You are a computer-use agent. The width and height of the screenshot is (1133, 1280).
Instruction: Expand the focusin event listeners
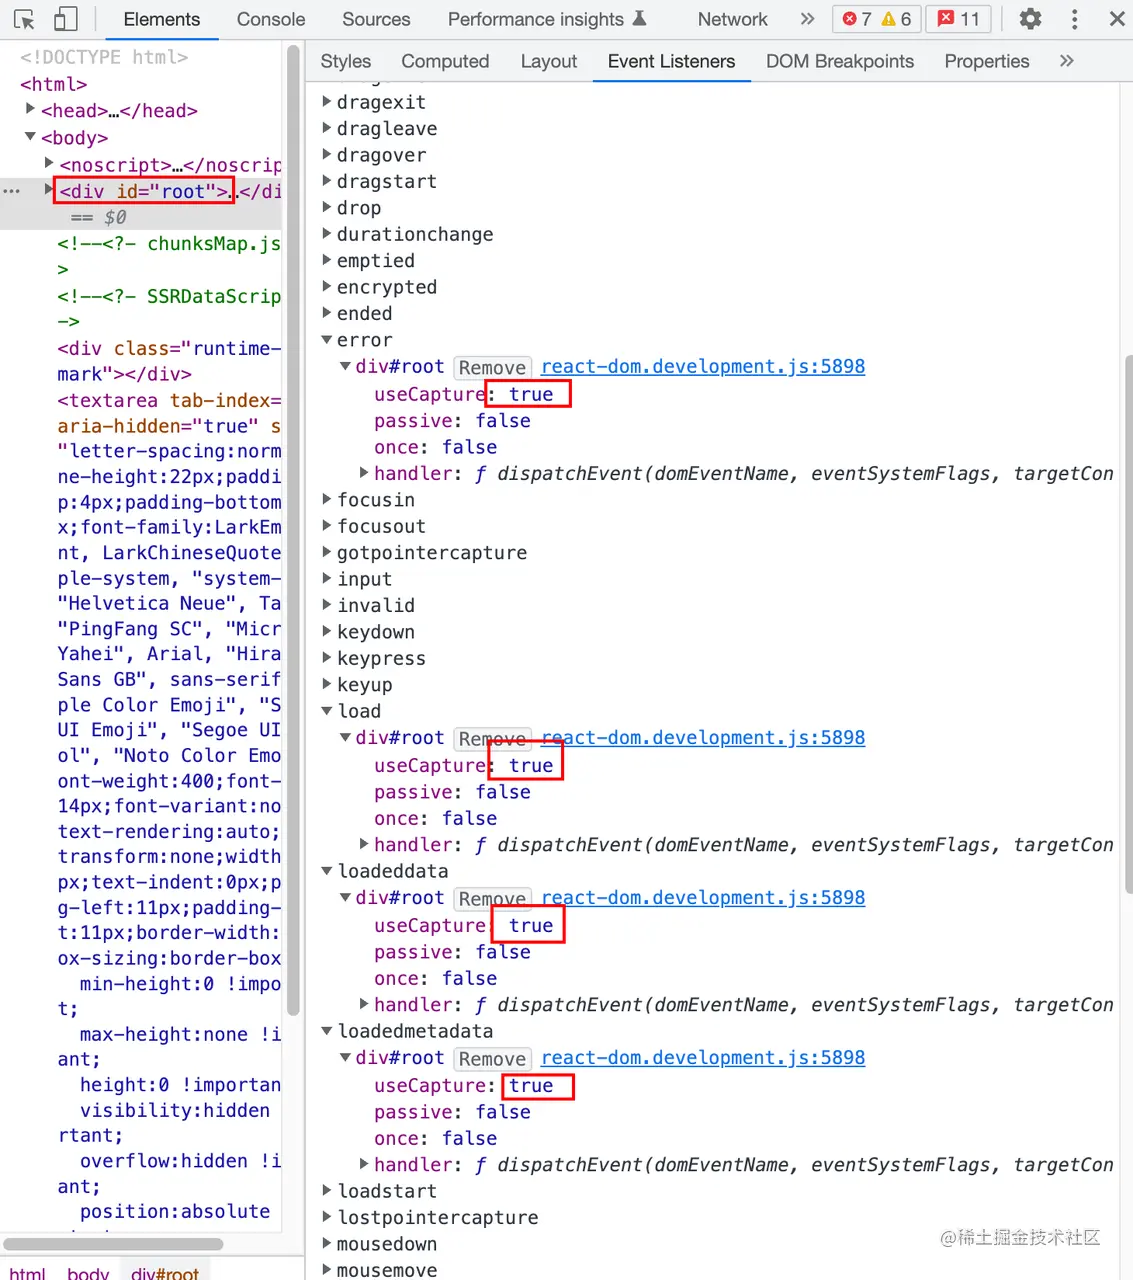coord(327,498)
